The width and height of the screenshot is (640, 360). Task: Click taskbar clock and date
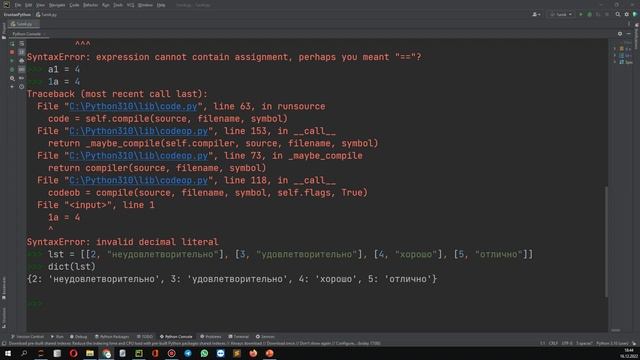[x=629, y=353]
